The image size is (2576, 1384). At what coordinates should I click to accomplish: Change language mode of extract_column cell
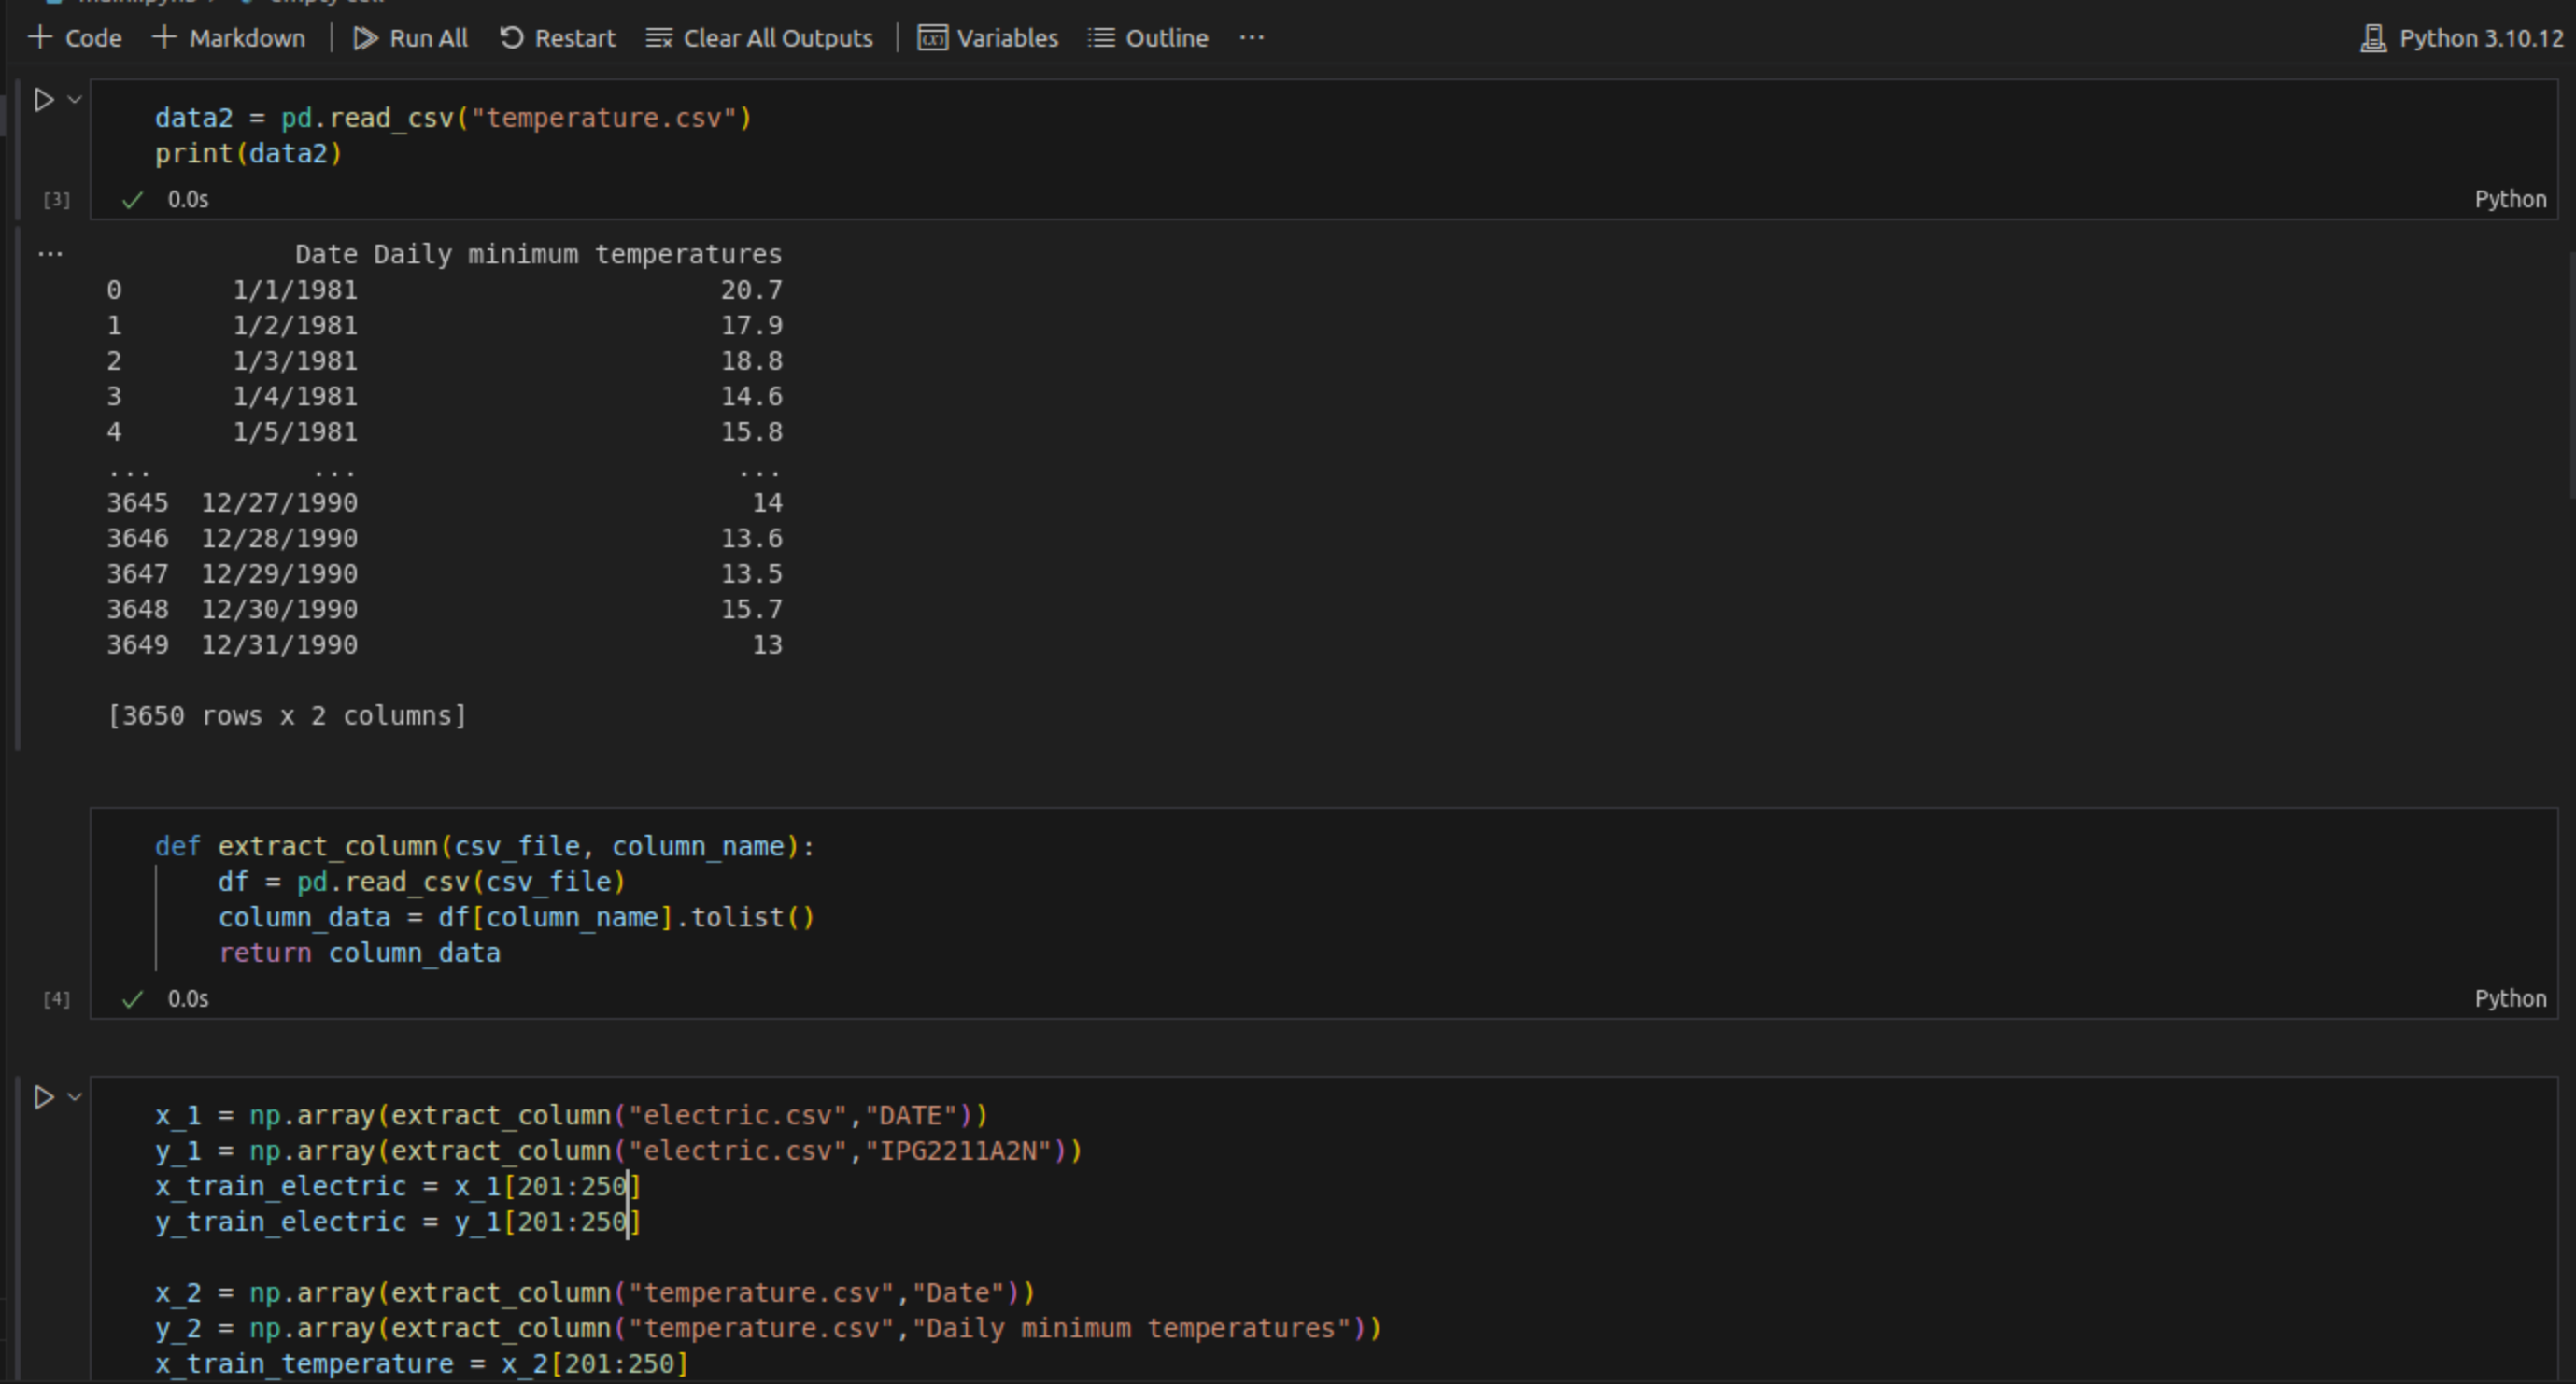(2509, 998)
